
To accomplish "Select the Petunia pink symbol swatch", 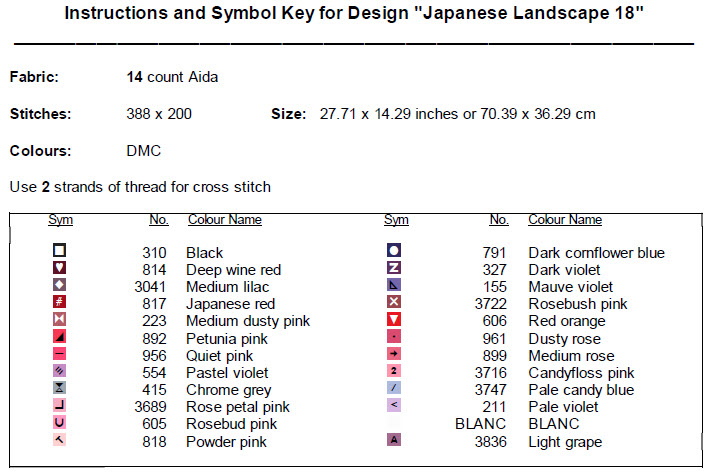I will (60, 337).
